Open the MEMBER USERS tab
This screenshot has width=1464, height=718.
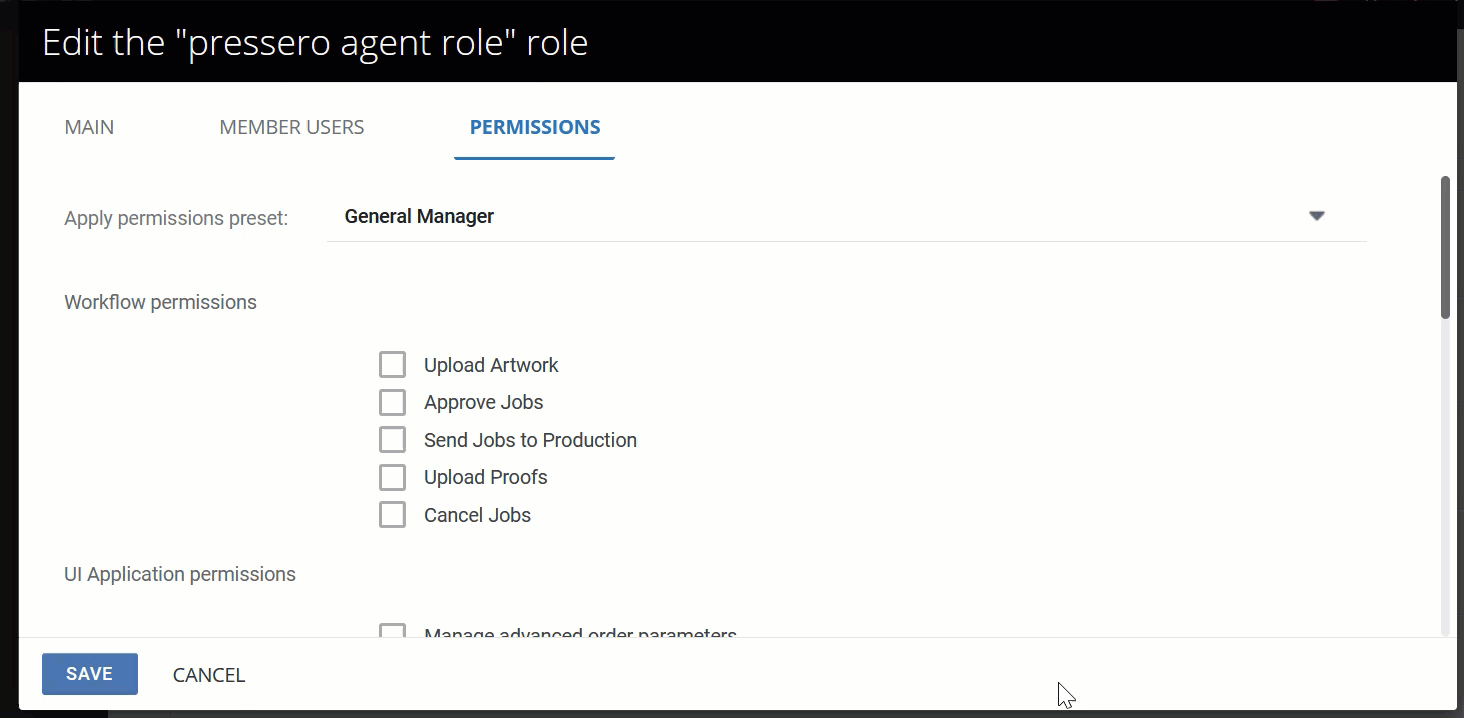point(292,127)
